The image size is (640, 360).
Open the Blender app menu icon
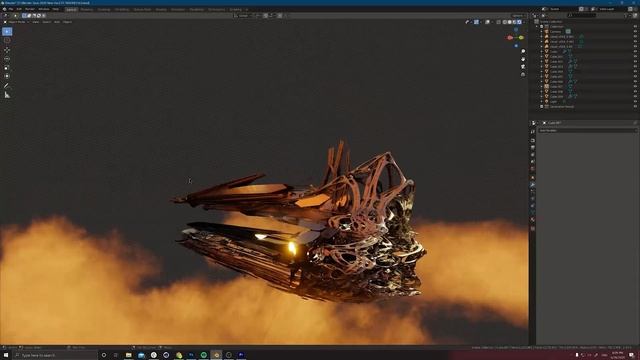(4, 9)
